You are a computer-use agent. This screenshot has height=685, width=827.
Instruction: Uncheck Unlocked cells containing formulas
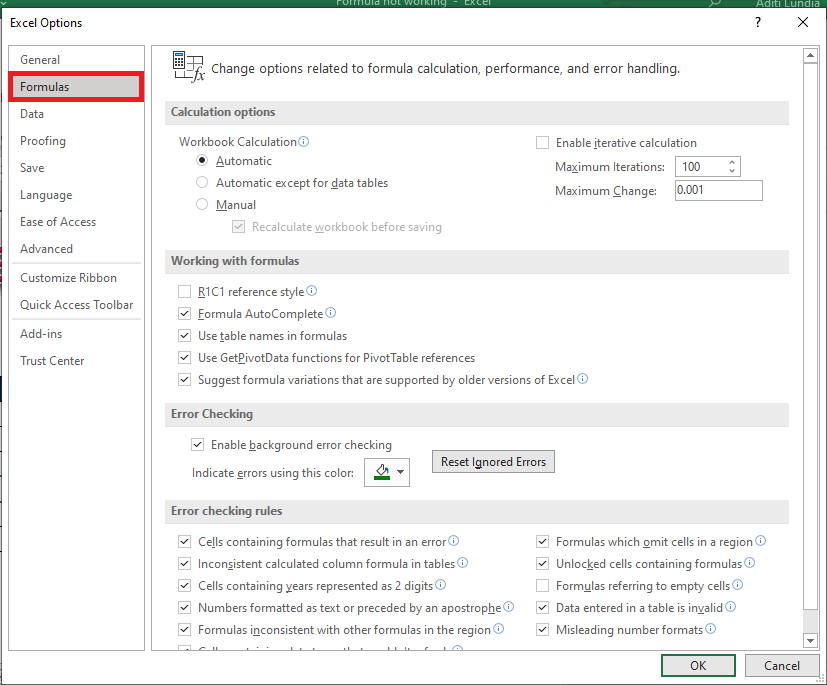[542, 563]
